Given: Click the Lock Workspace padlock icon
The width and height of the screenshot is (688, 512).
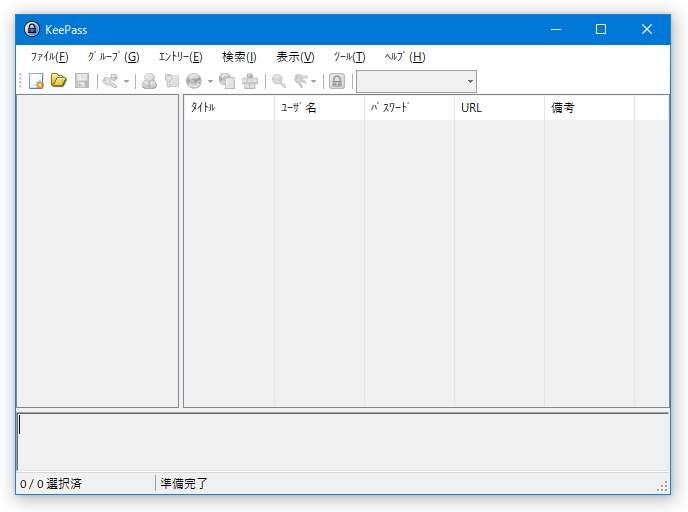Looking at the screenshot, I should (x=337, y=81).
